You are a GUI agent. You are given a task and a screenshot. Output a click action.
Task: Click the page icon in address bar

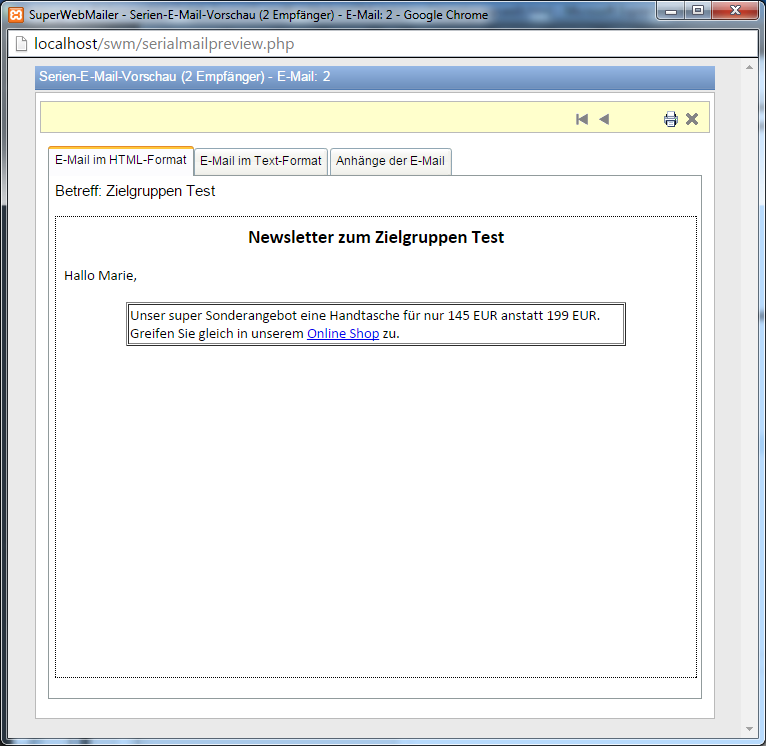[20, 44]
